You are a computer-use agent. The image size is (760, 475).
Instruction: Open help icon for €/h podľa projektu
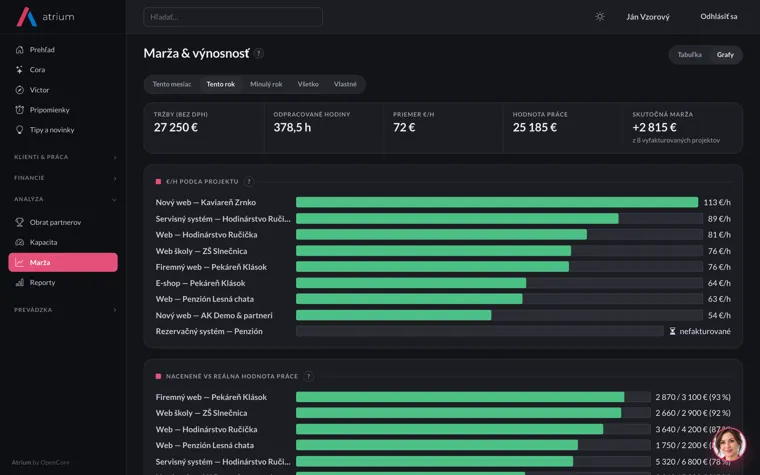pyautogui.click(x=249, y=182)
